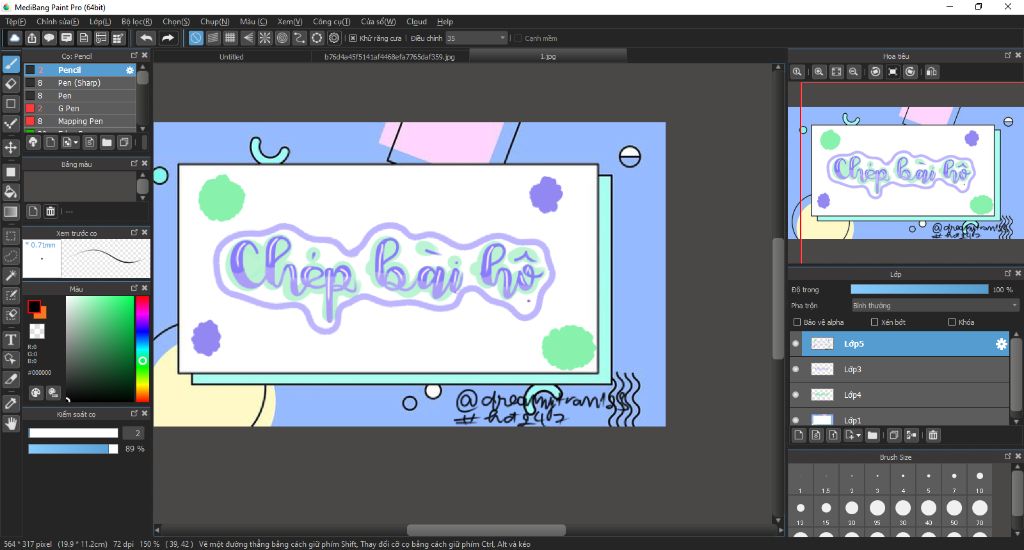Image resolution: width=1024 pixels, height=550 pixels.
Task: Zoom out on the navigator panel
Action: tap(853, 72)
